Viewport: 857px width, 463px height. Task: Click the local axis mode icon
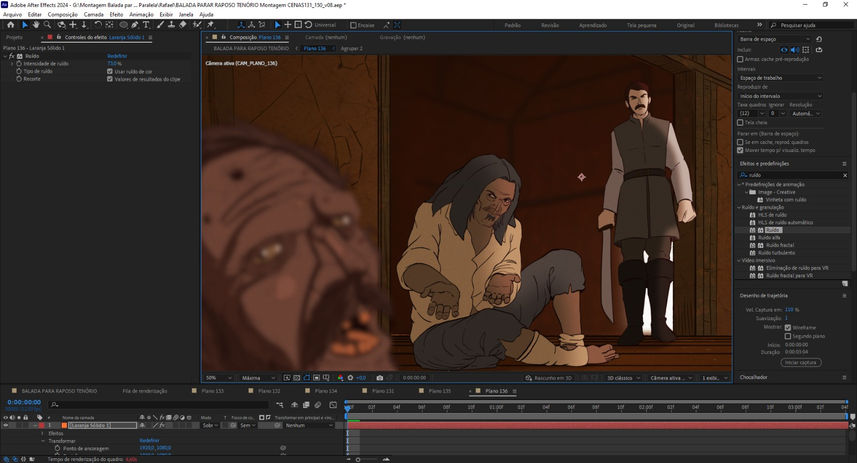click(x=240, y=25)
